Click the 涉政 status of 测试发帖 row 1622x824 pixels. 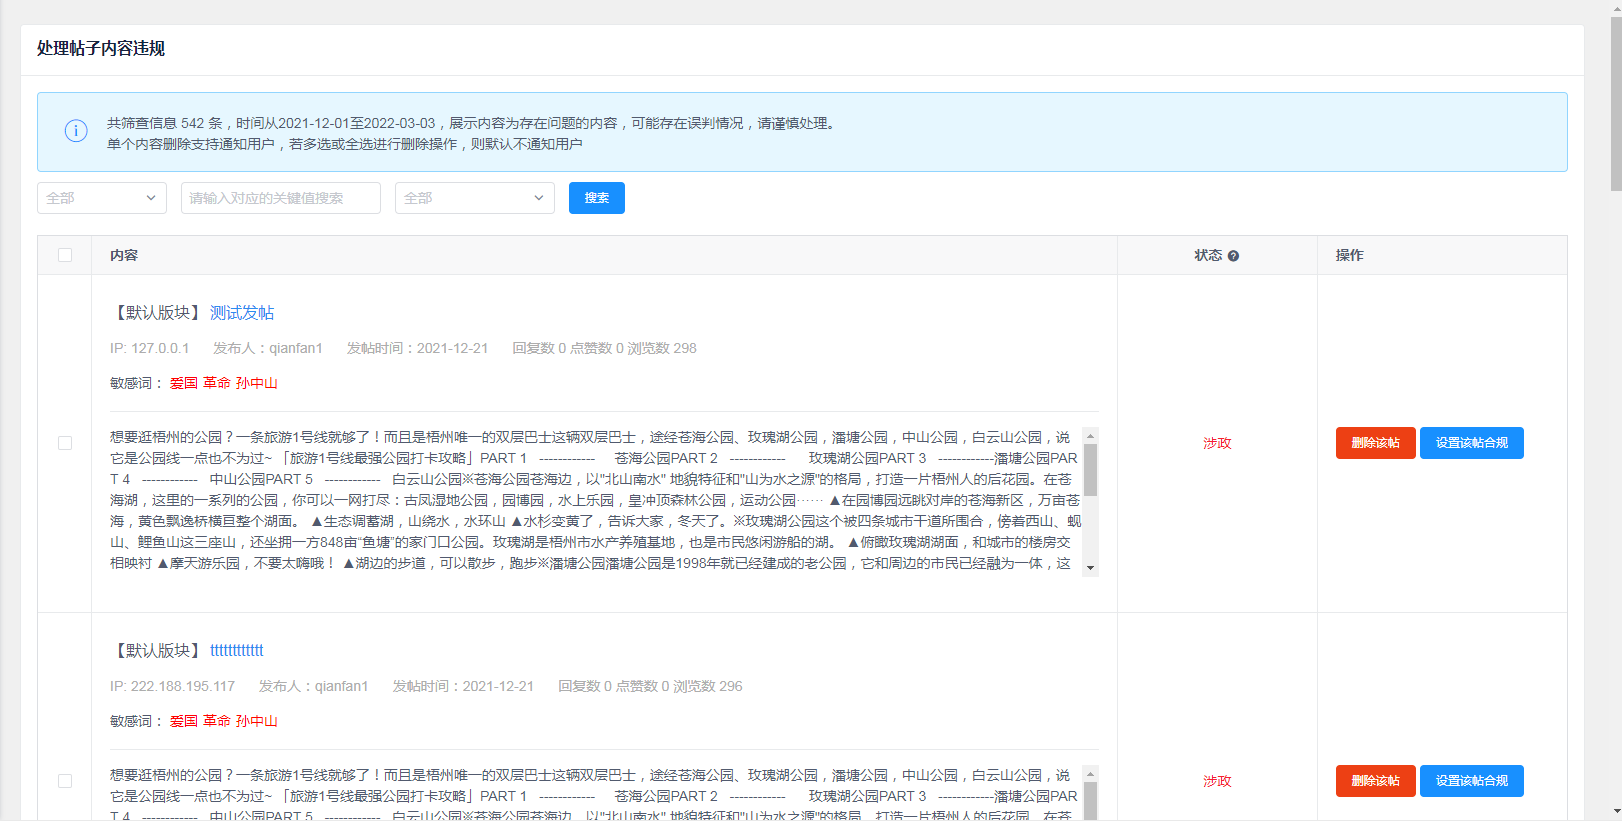click(1217, 443)
